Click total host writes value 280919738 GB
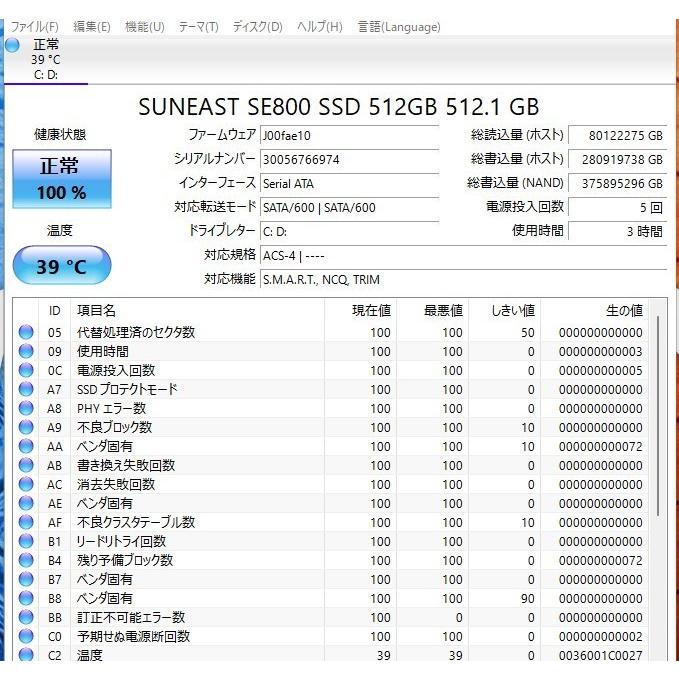The width and height of the screenshot is (679, 679). tap(618, 159)
